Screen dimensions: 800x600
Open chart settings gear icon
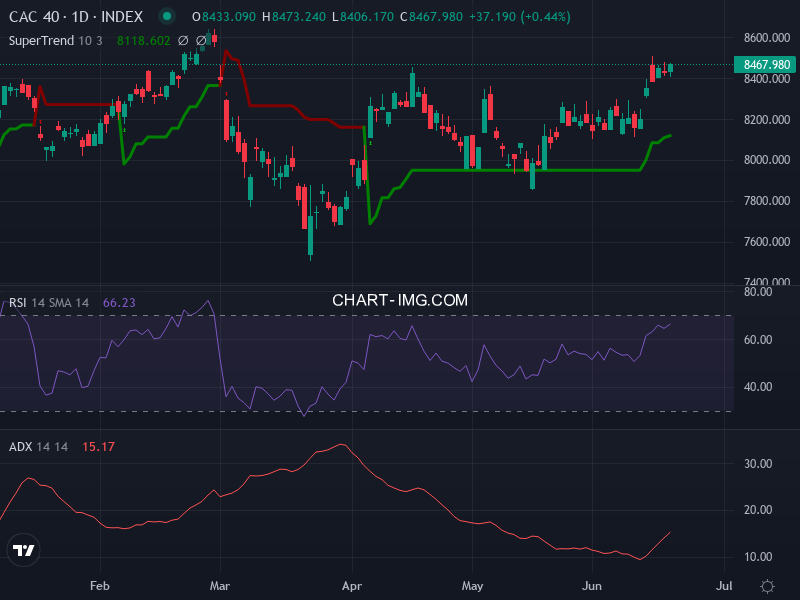(767, 586)
